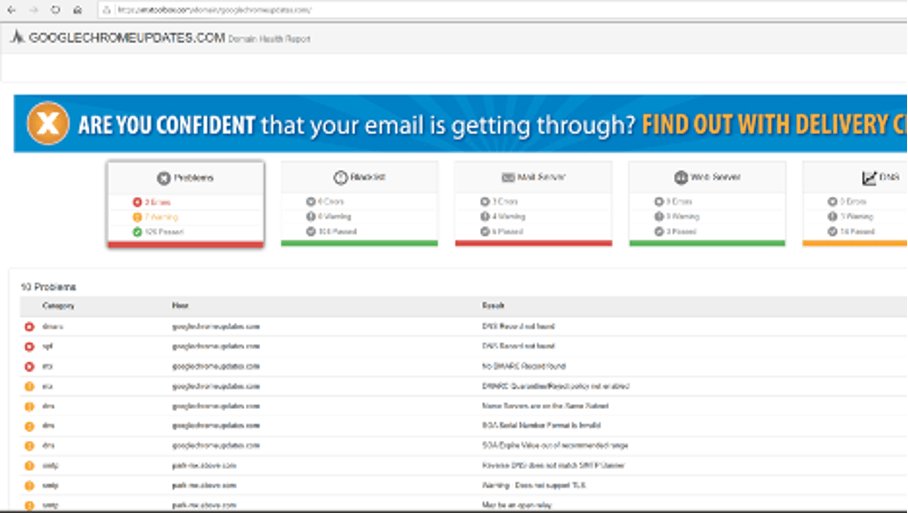Click 'Reverse DNS does not match SMTP Banner' result
Viewport: 908px width, 514px height.
click(x=553, y=465)
